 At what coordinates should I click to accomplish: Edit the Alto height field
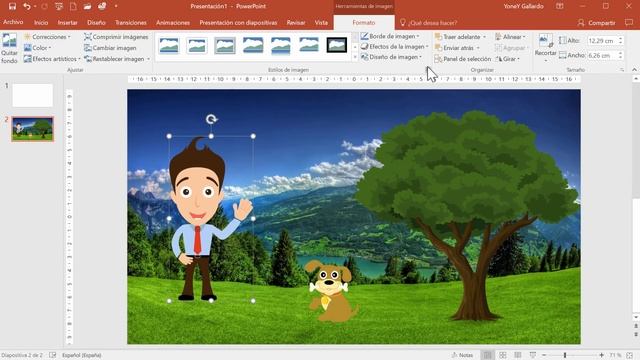[x=601, y=40]
